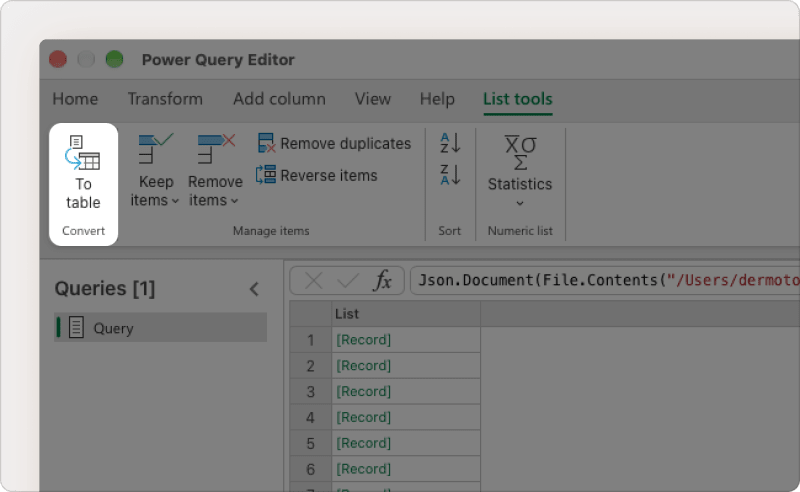Select the List tools tab
The width and height of the screenshot is (800, 492).
click(x=518, y=99)
